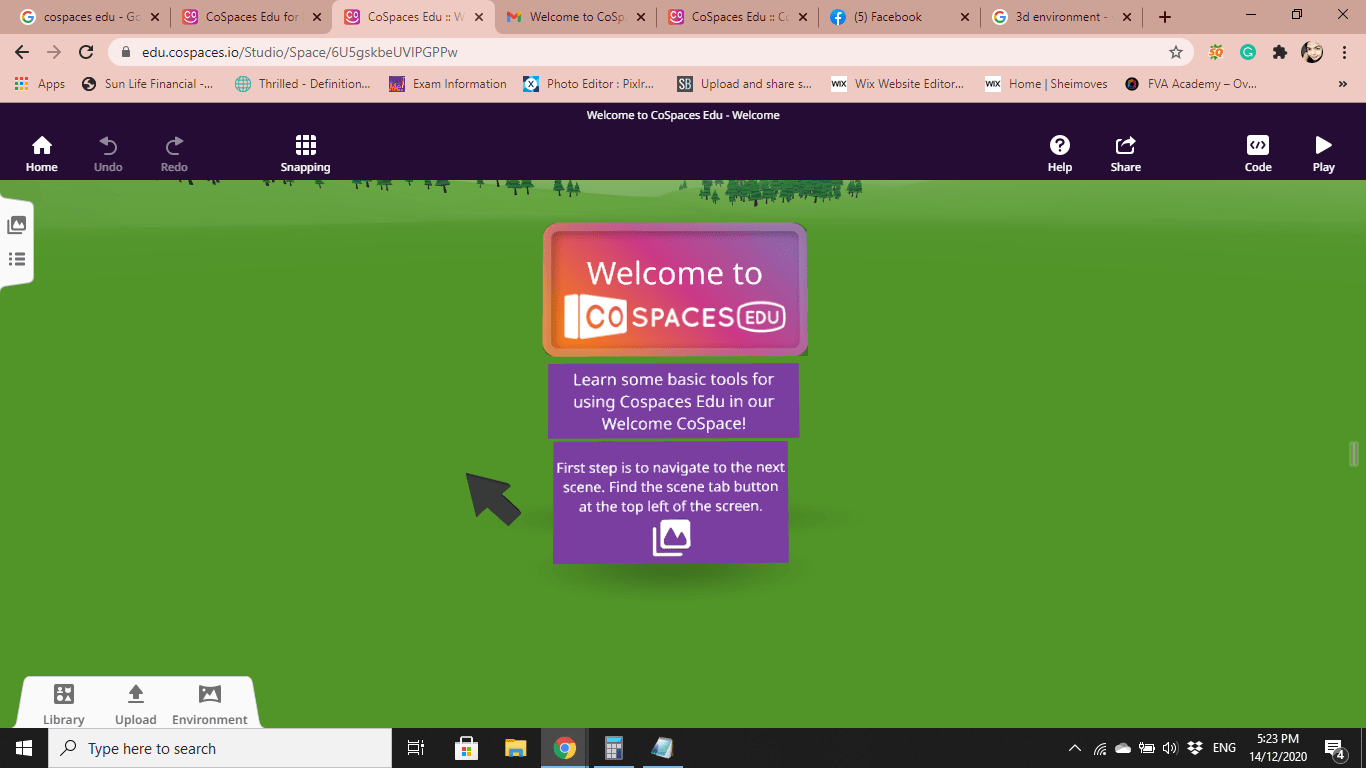1366x768 pixels.
Task: Play the CoSpace scene
Action: coord(1323,154)
